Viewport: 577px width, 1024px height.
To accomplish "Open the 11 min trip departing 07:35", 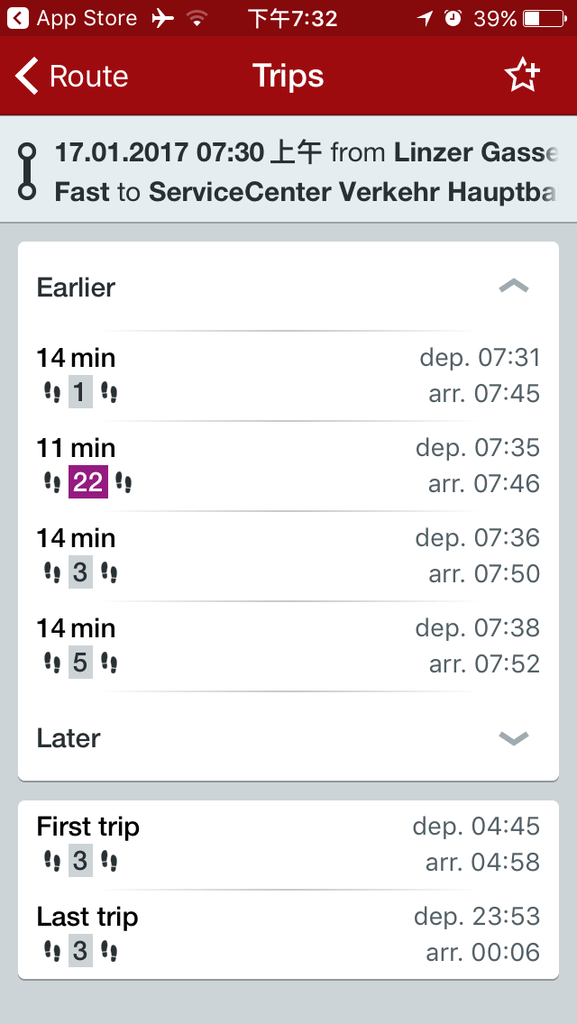I will [x=288, y=466].
